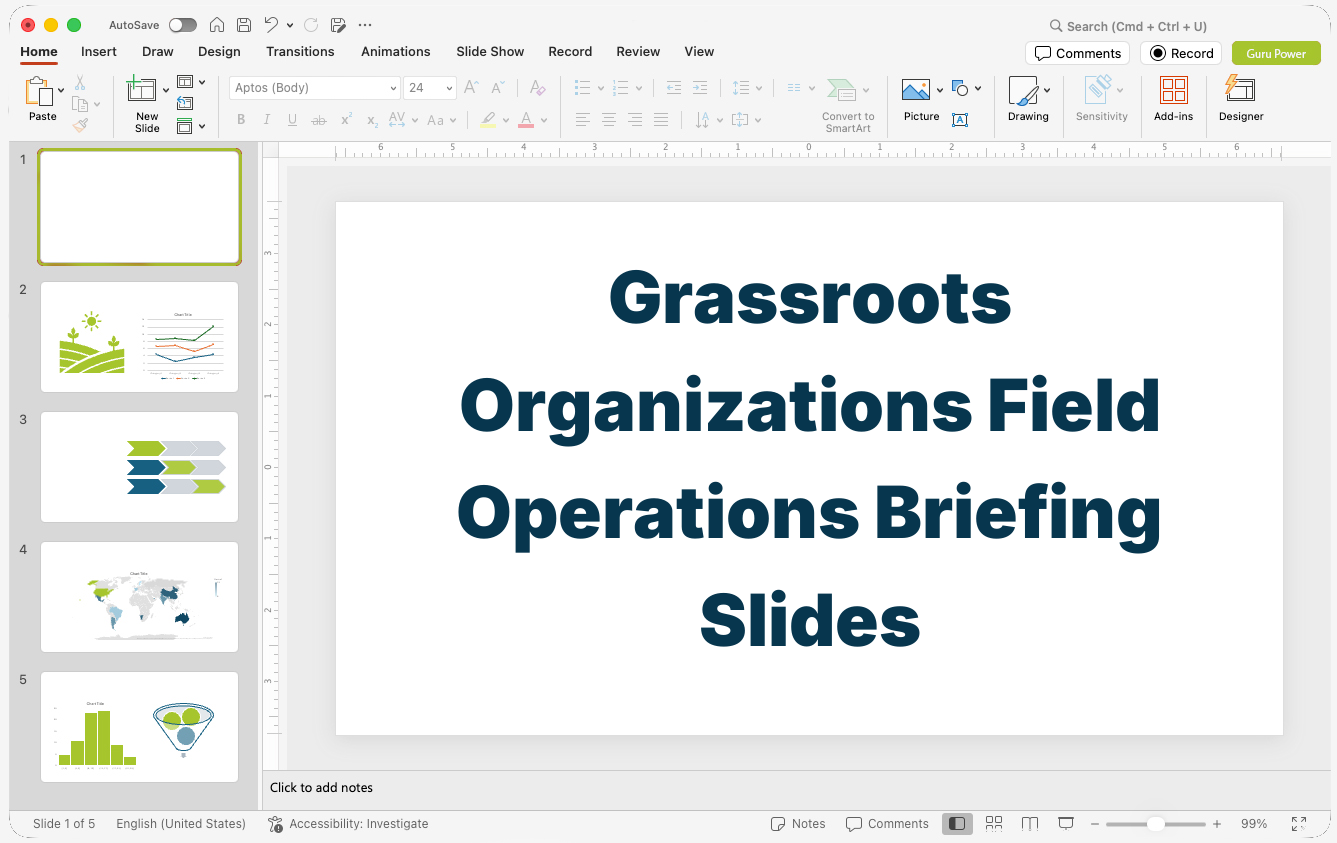Click the Format Painter brush icon
The image size is (1337, 843).
pos(80,125)
